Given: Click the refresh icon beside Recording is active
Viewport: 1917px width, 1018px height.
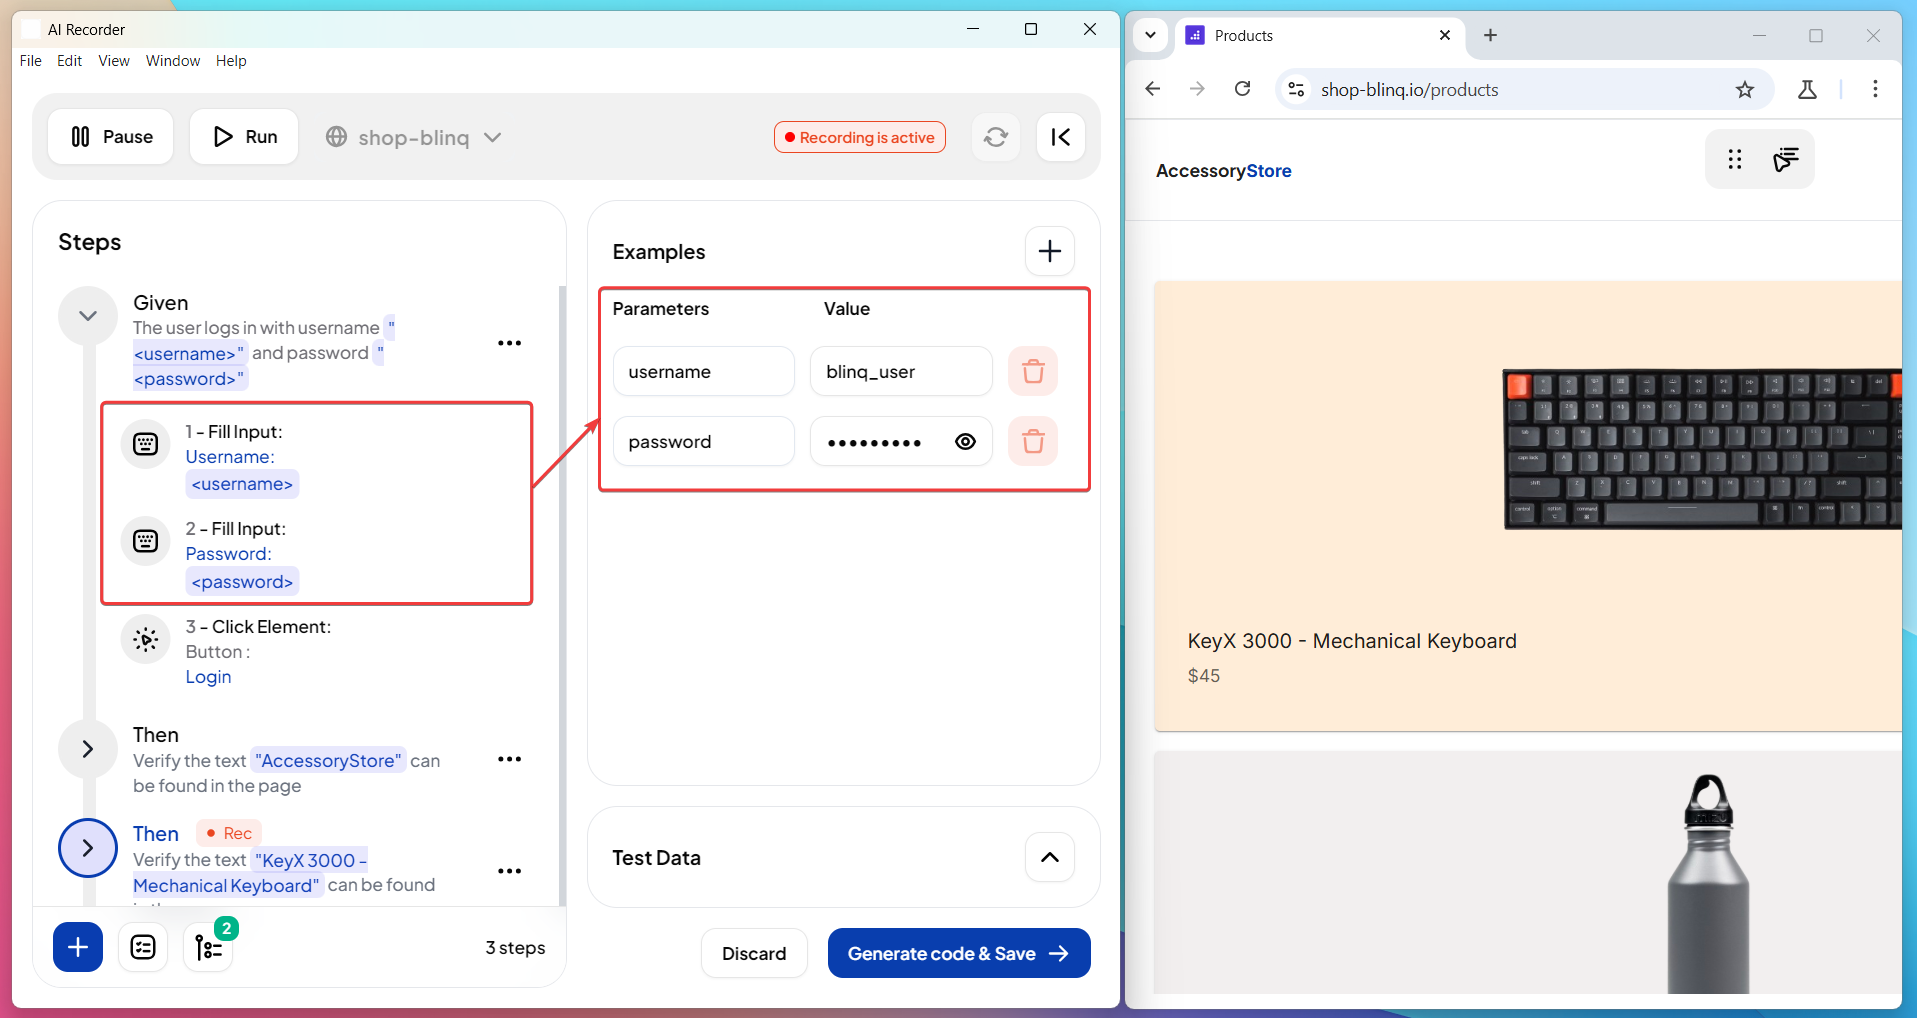Looking at the screenshot, I should click(995, 137).
